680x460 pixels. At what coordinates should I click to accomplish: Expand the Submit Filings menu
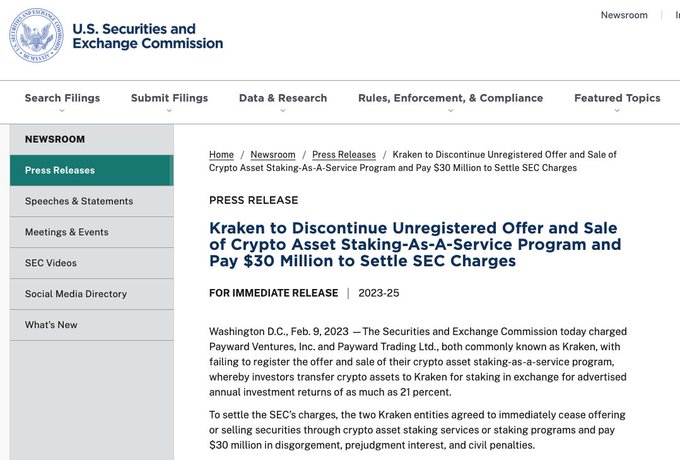[169, 98]
